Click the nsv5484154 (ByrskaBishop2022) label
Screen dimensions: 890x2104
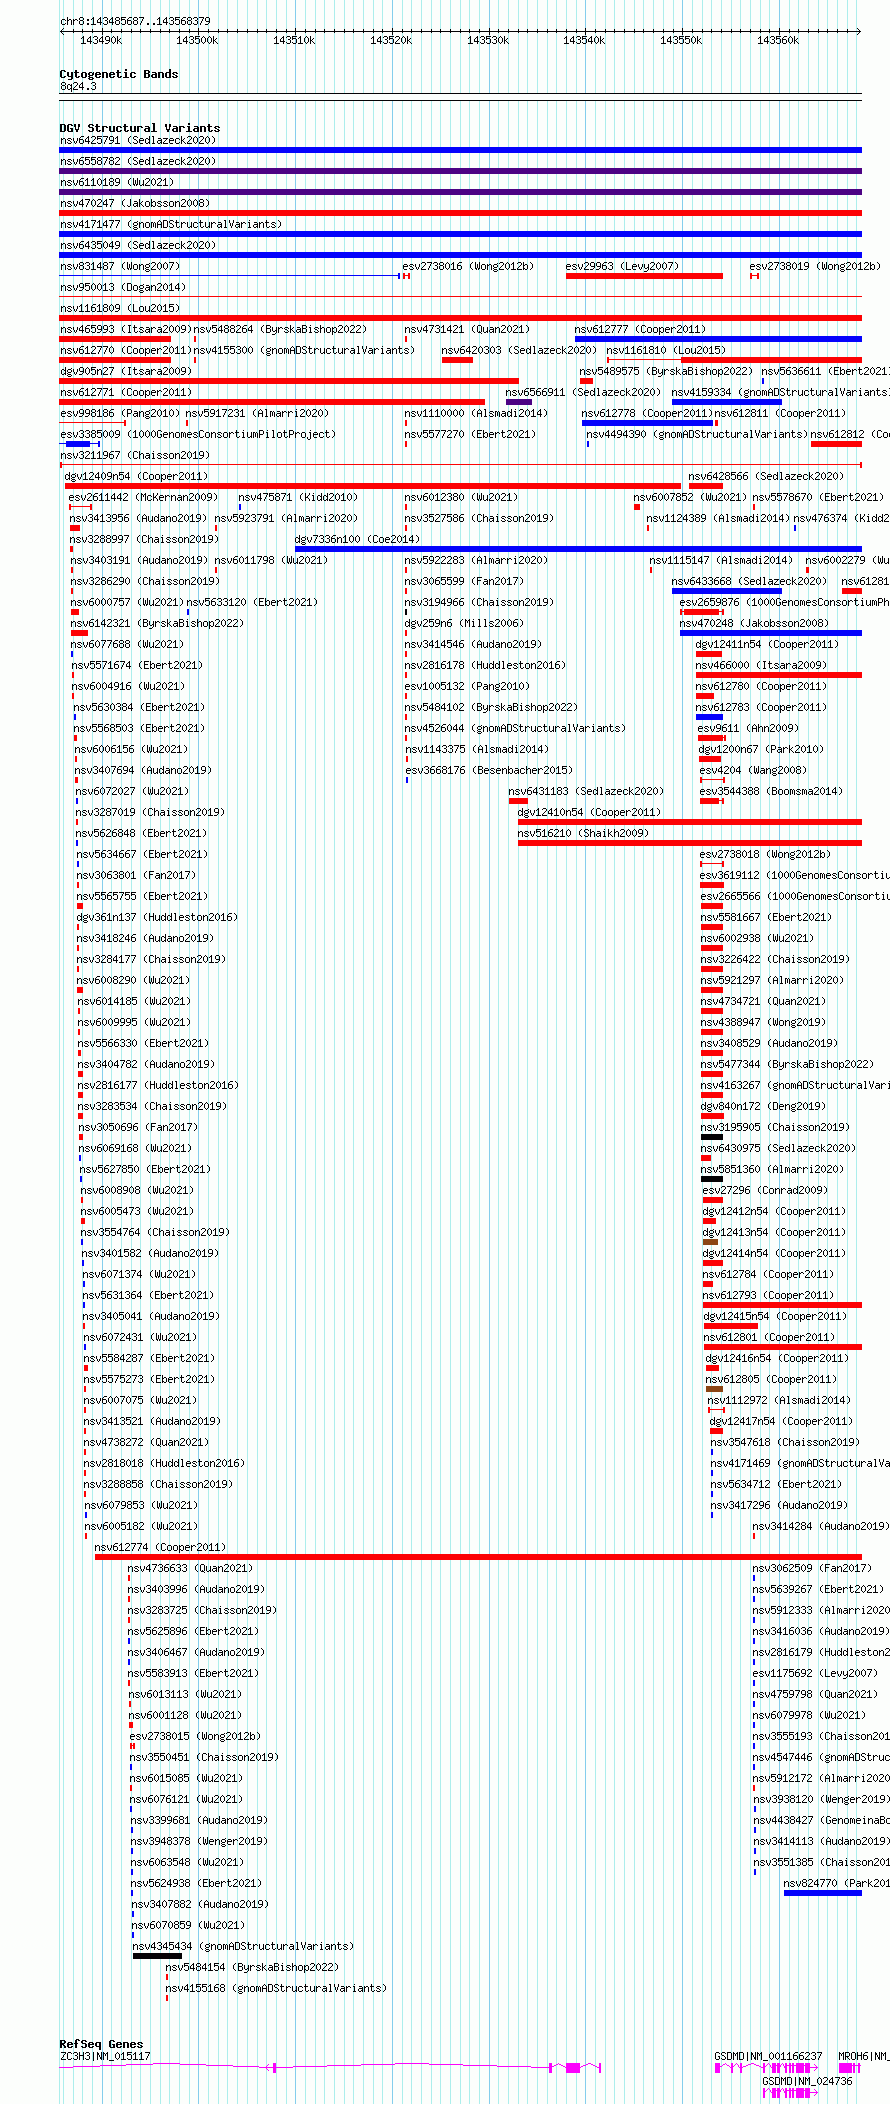[252, 1967]
